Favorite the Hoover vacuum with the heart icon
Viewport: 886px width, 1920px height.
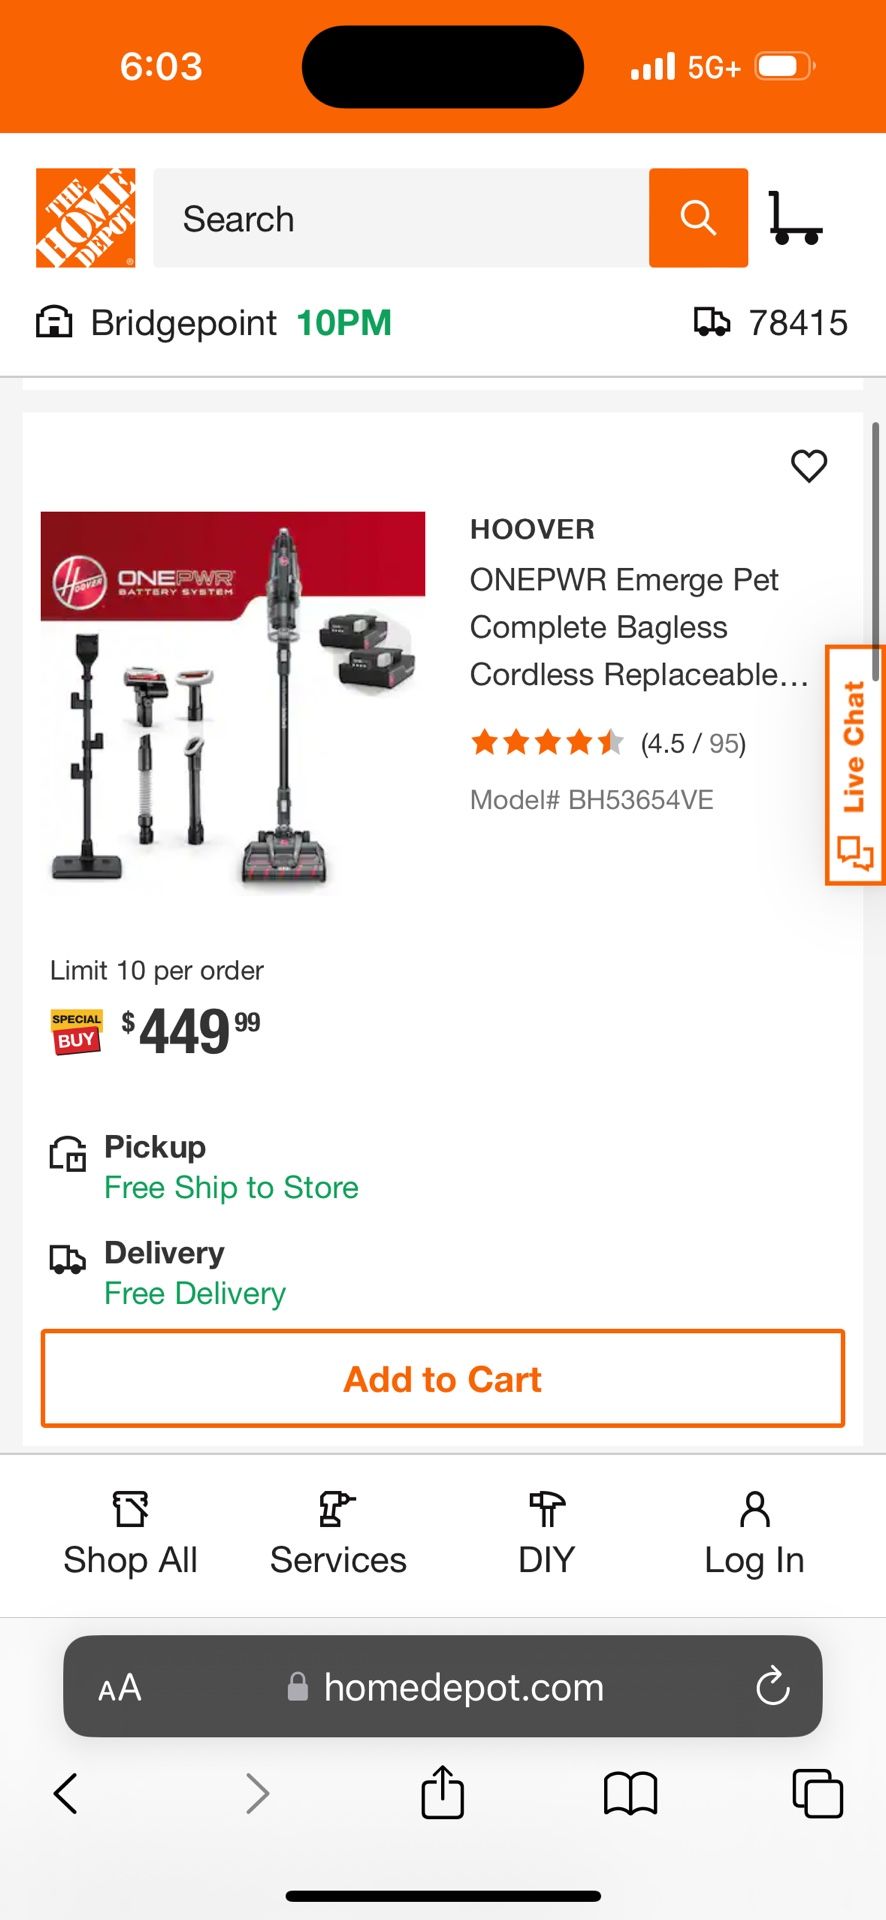[809, 465]
